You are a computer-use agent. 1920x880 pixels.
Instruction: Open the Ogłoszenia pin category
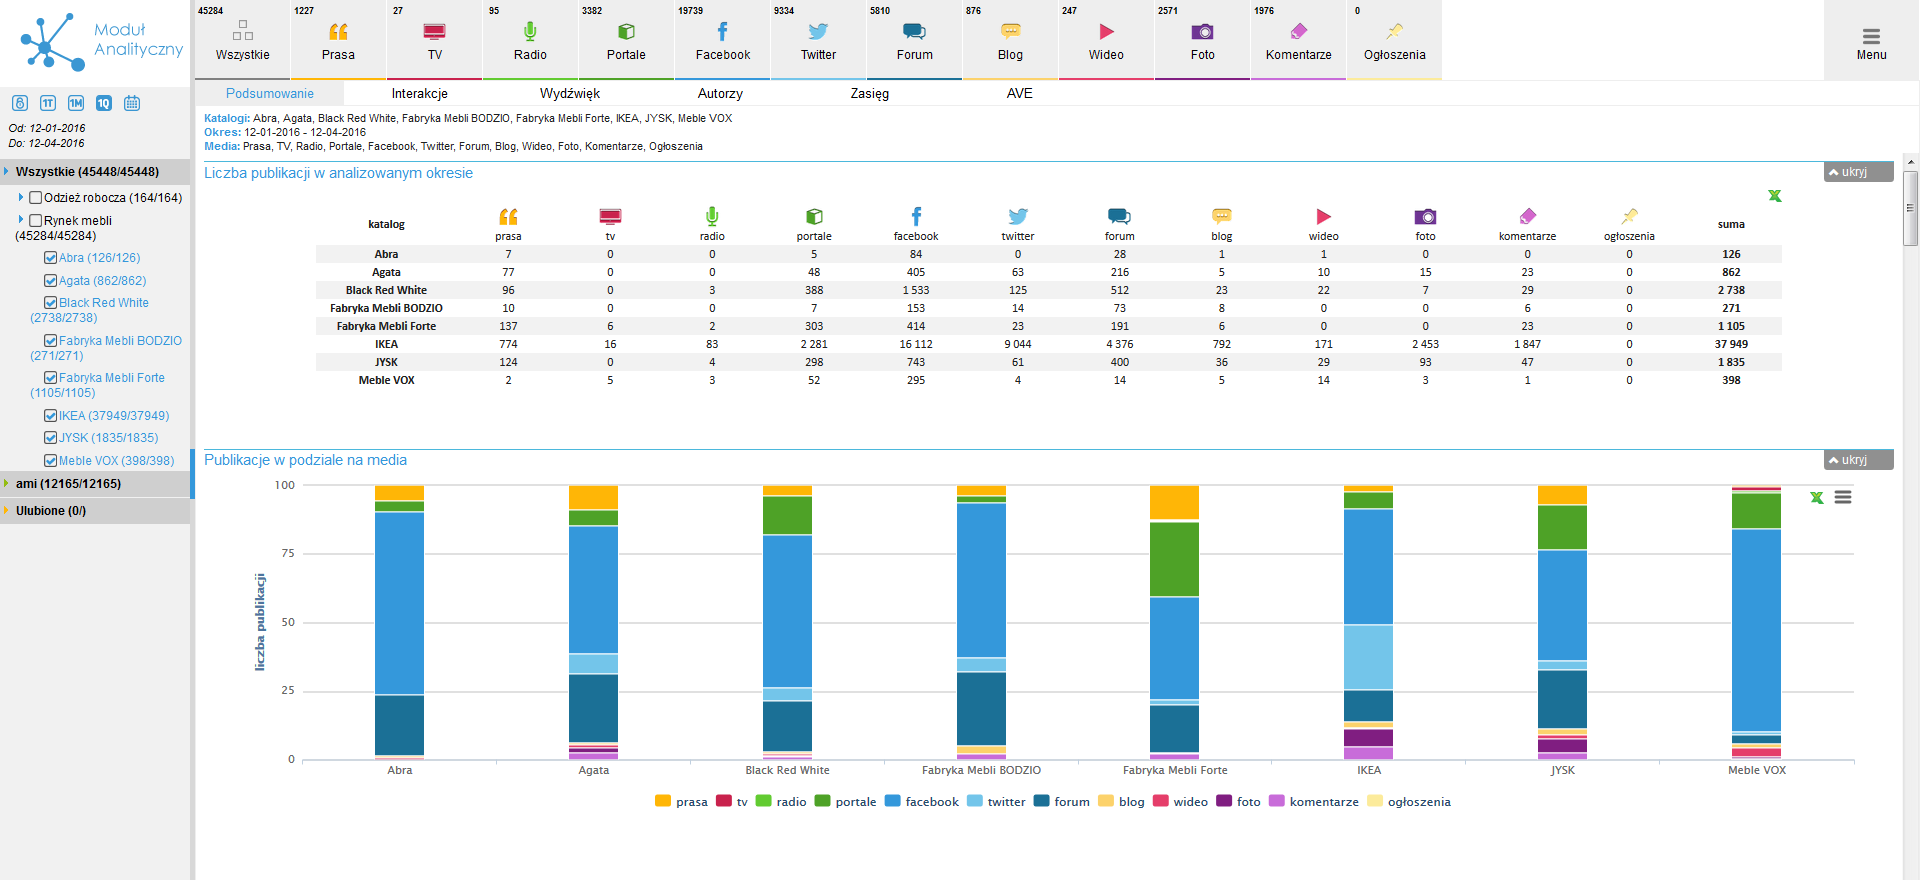(x=1394, y=40)
